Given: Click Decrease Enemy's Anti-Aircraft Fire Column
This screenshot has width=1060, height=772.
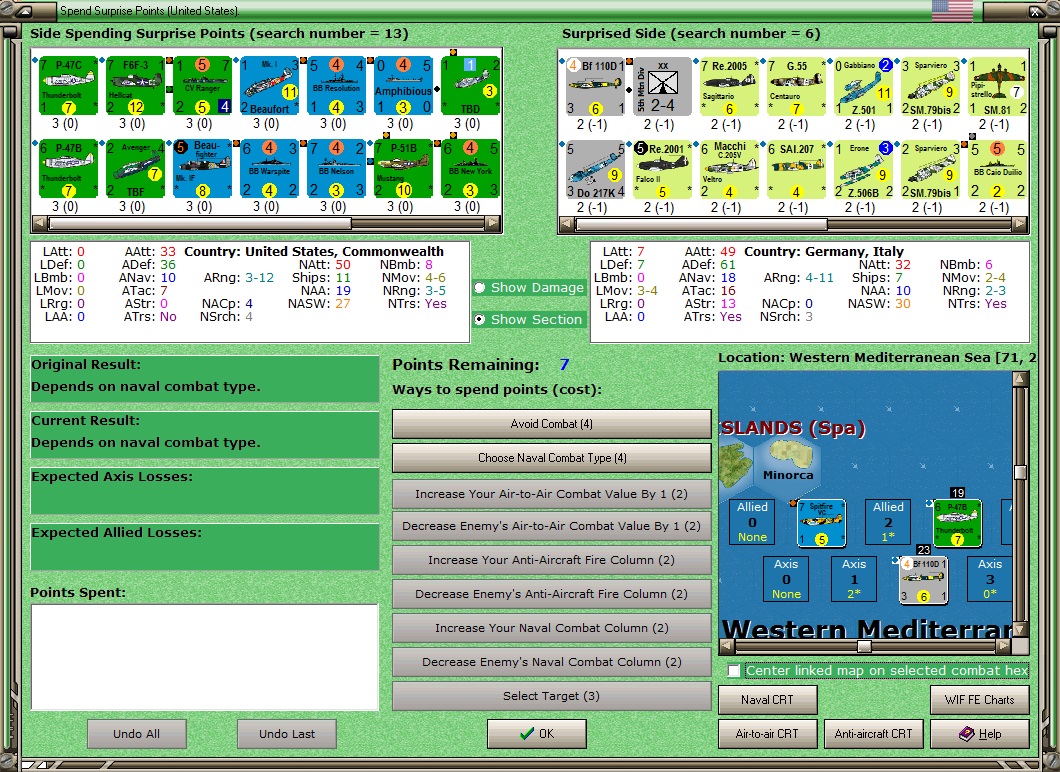Looking at the screenshot, I should (x=552, y=594).
